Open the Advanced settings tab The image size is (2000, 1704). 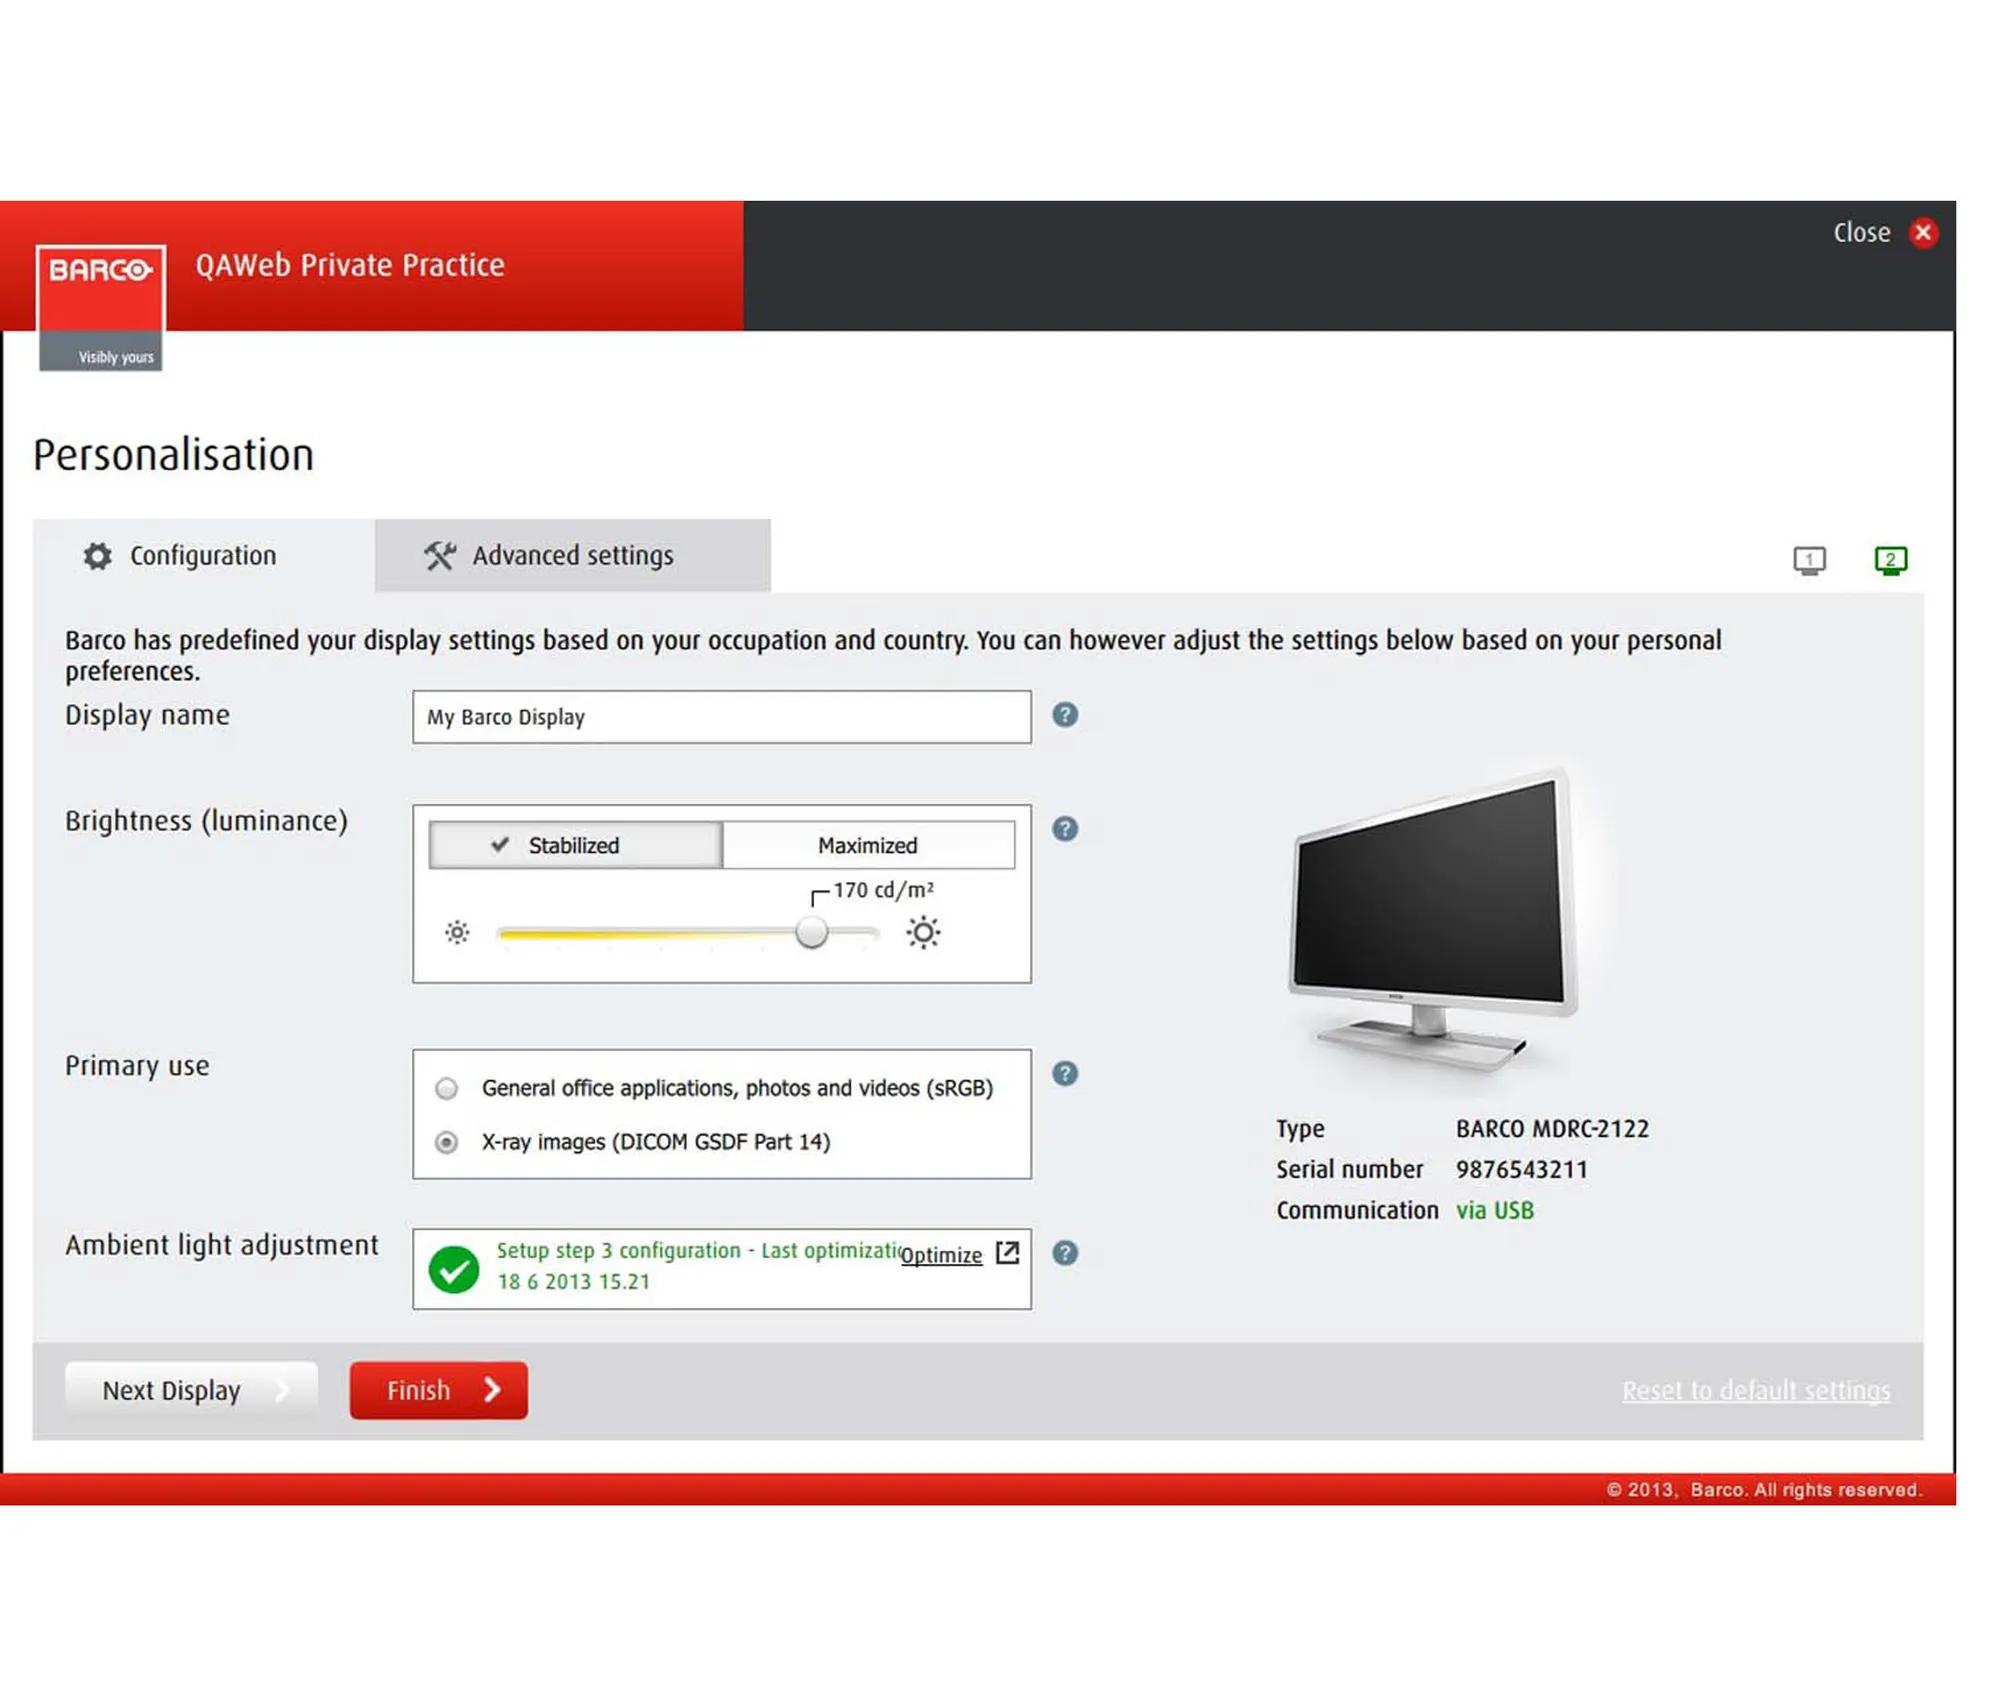(x=572, y=556)
